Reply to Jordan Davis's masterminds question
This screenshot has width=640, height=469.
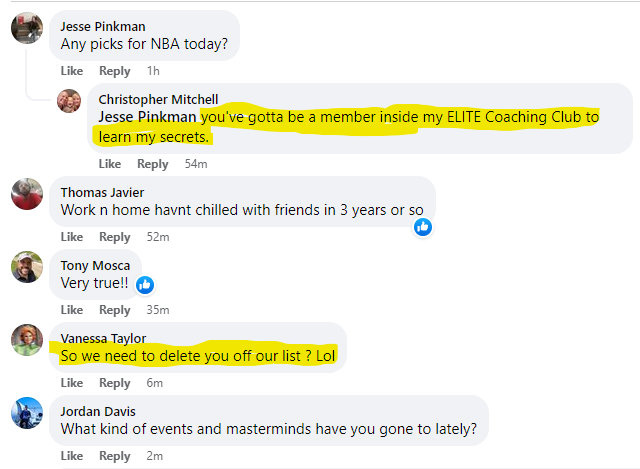[x=115, y=456]
